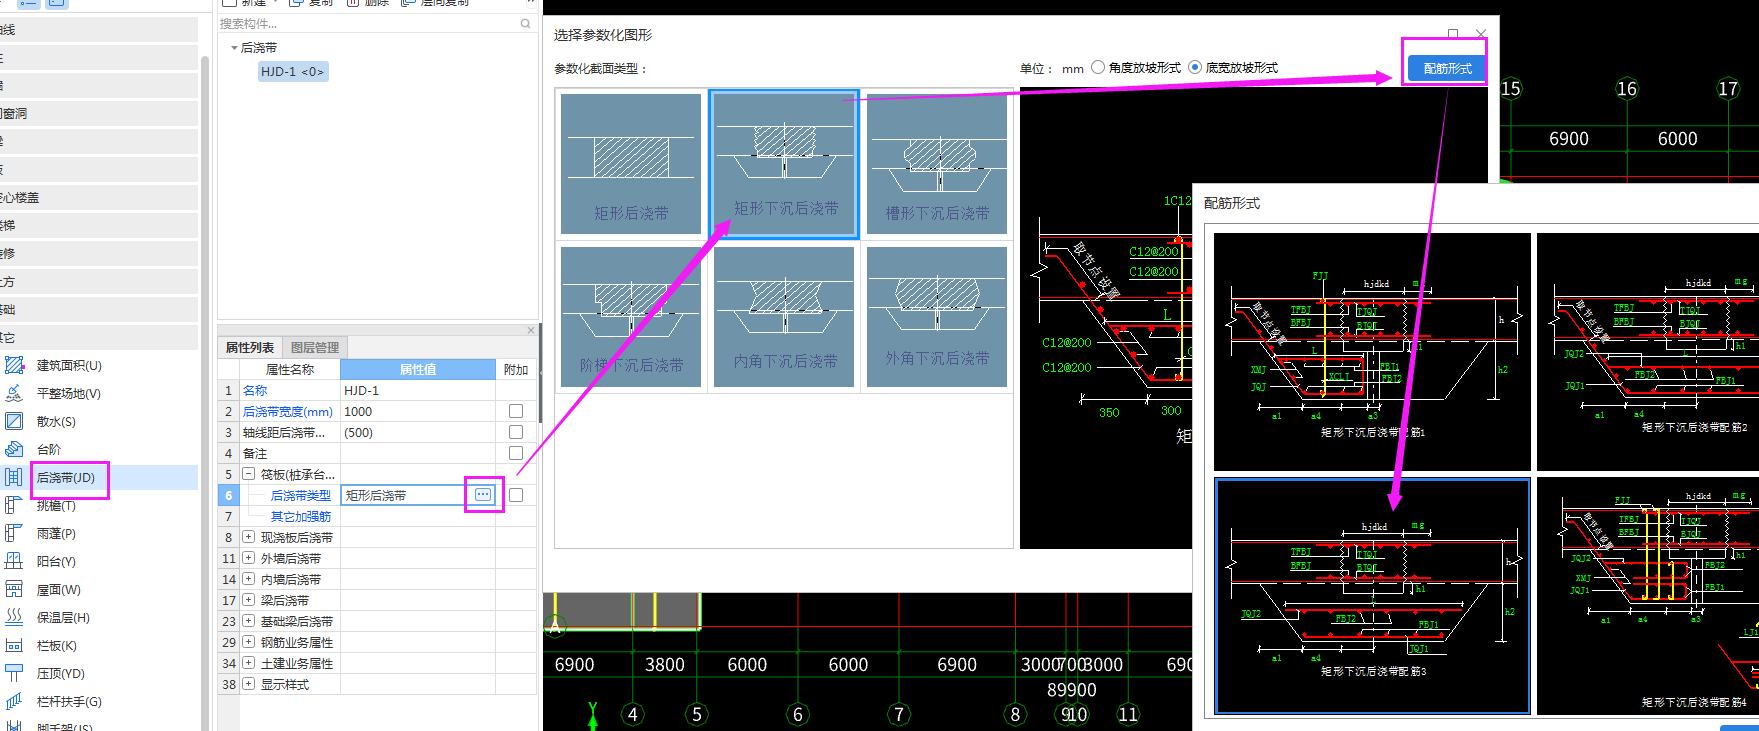Select 矩形下沉后浇带配筋1 diagram

1372,352
